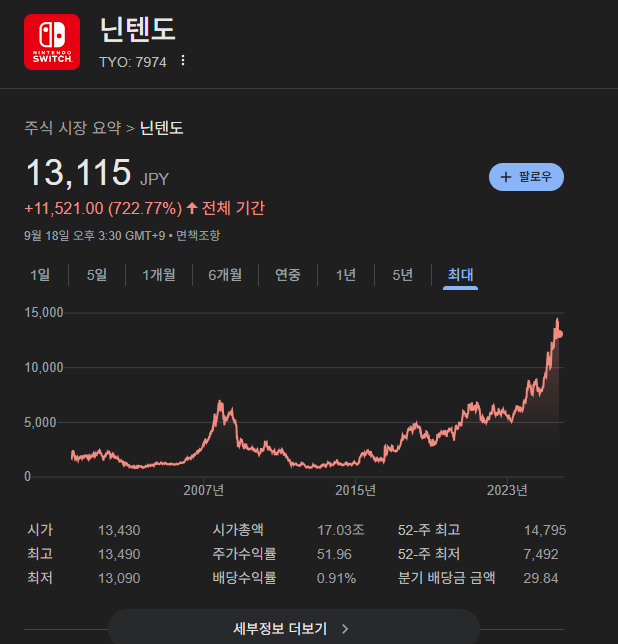The width and height of the screenshot is (618, 644).
Task: Click the 배당수익률 value 0.91%
Action: coord(336,578)
